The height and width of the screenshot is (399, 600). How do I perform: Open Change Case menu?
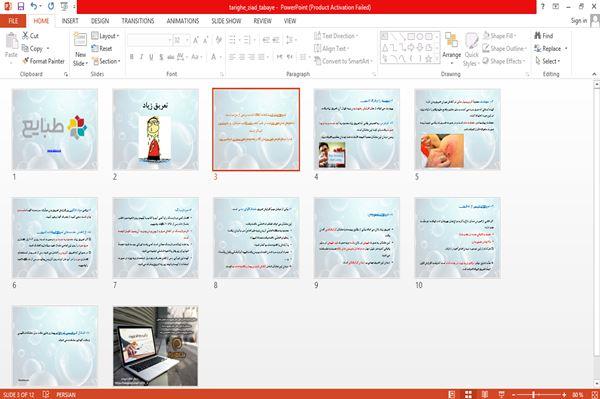coord(196,57)
